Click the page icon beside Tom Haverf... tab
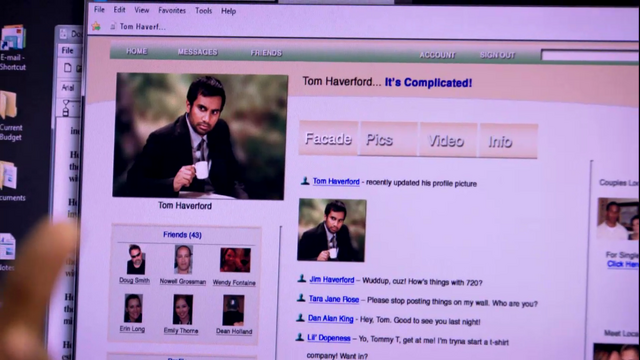Viewport: 640px width, 360px height. (113, 27)
